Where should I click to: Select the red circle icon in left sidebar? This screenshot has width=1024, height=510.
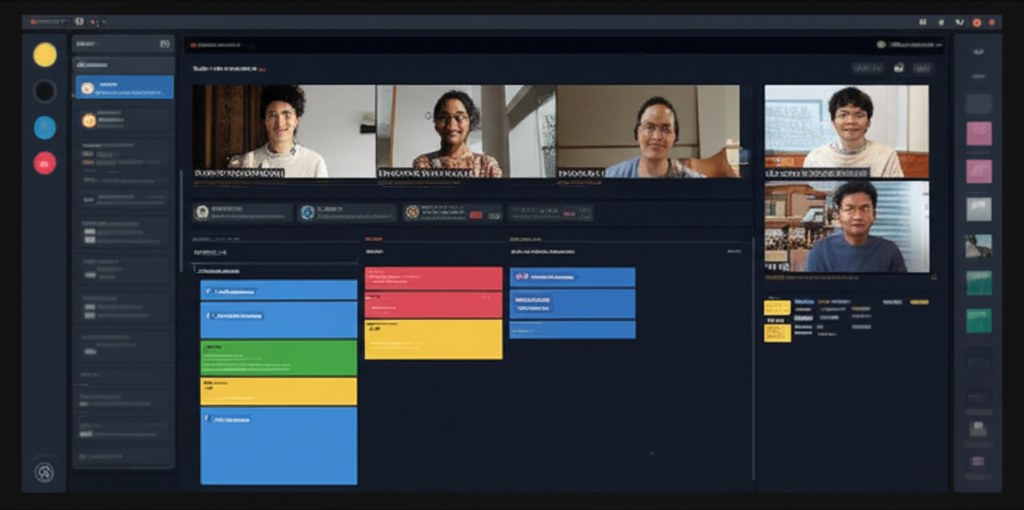tap(45, 162)
